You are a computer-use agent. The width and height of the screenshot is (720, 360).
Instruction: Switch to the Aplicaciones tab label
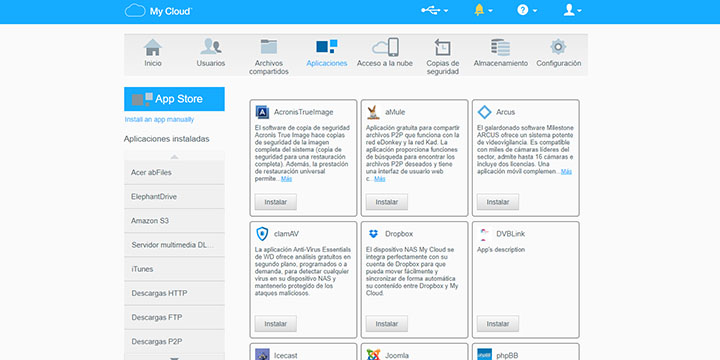(326, 63)
